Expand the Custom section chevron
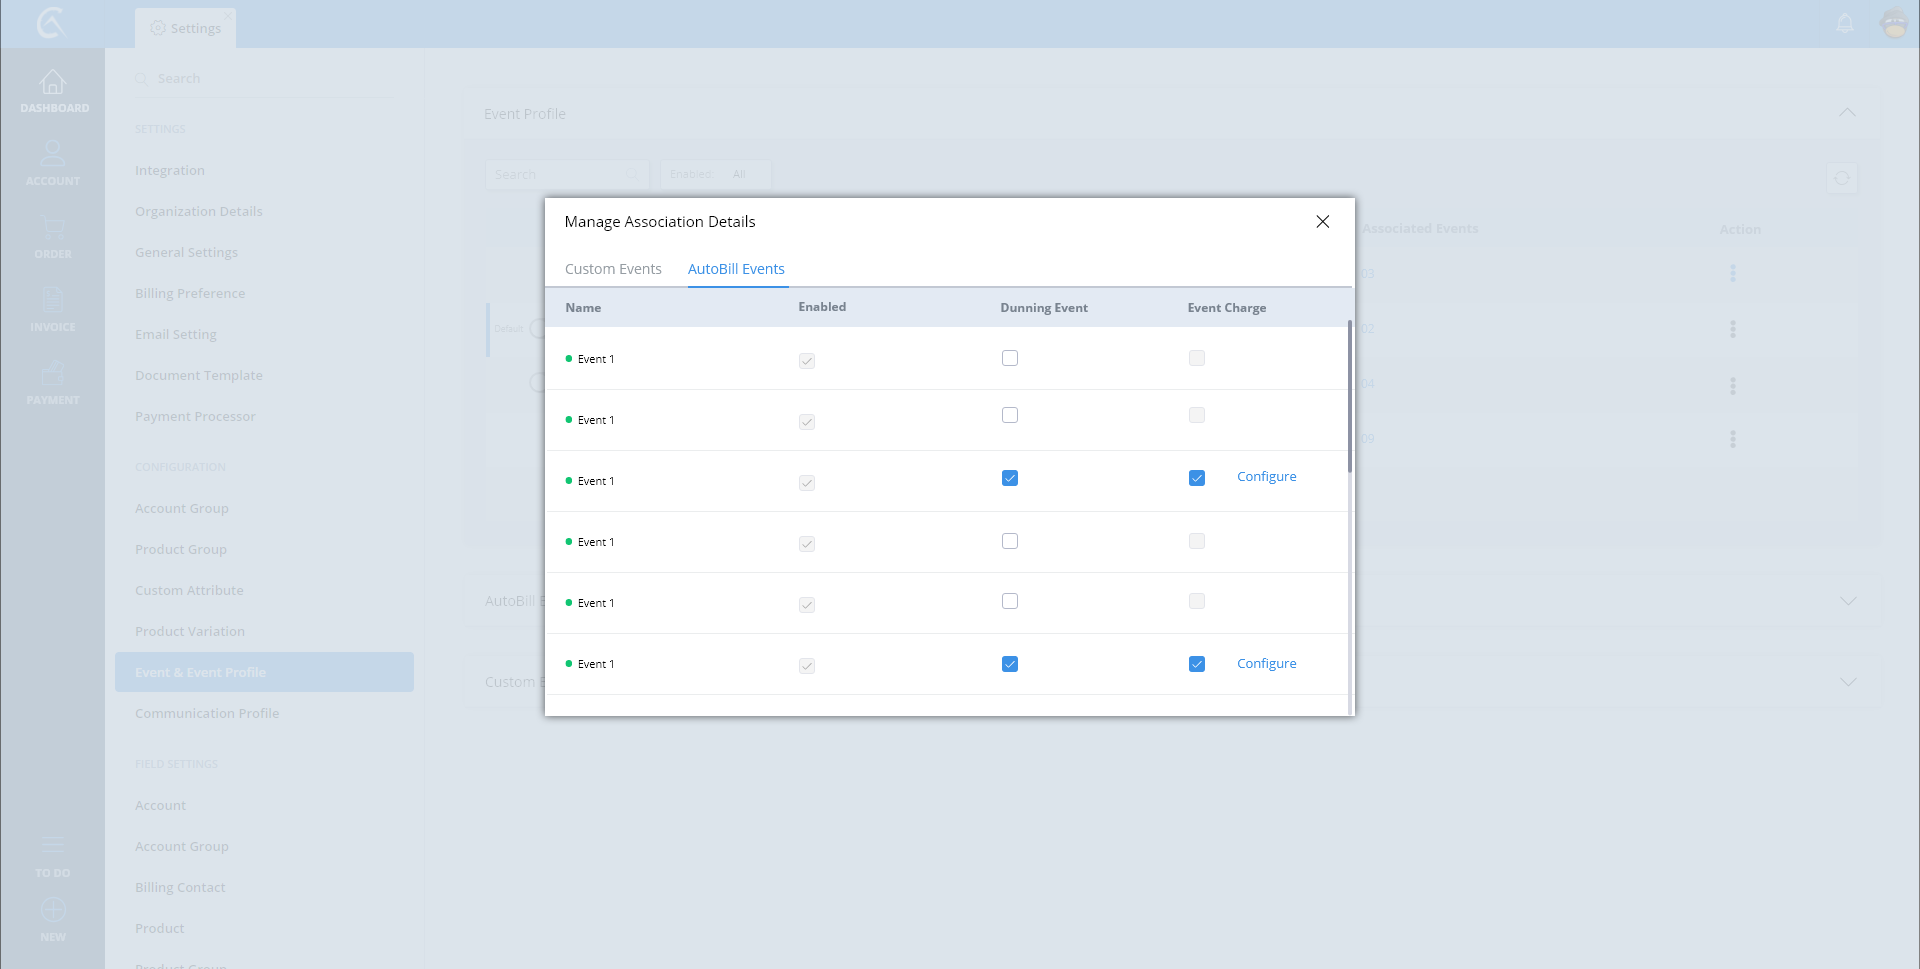The height and width of the screenshot is (969, 1920). click(1847, 682)
